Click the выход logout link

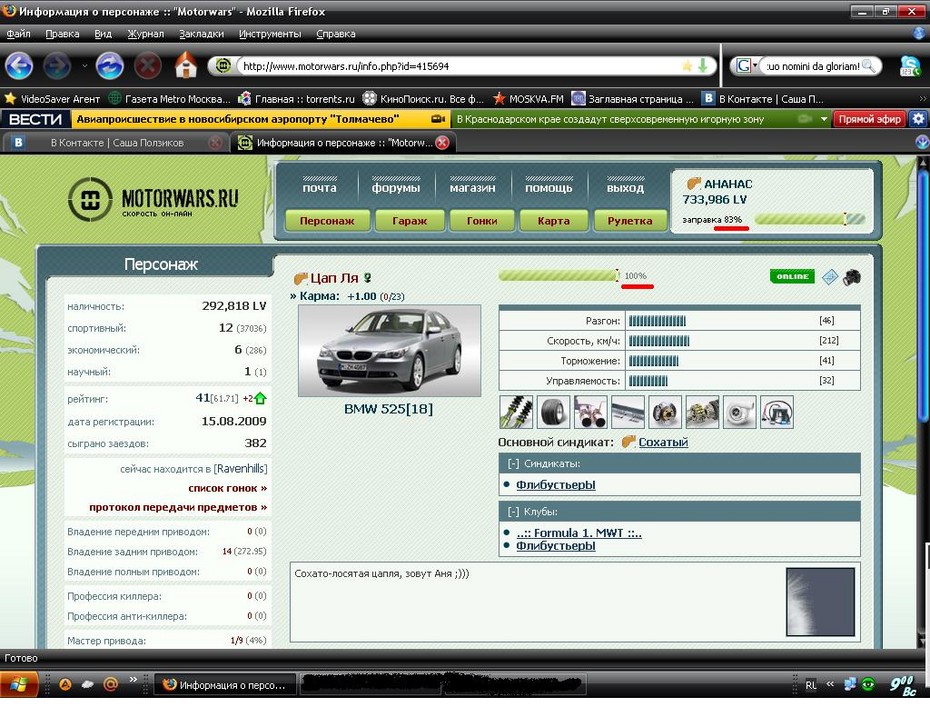(625, 187)
